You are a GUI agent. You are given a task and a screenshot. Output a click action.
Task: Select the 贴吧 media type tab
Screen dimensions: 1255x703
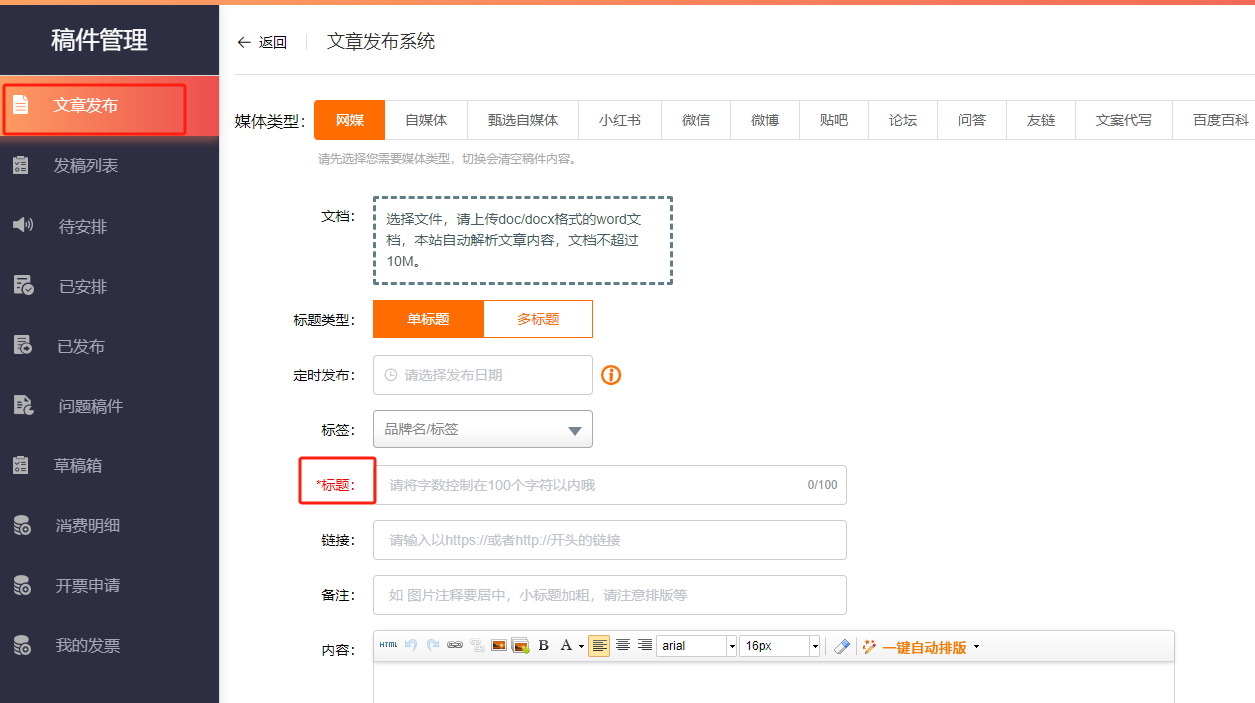tap(834, 120)
